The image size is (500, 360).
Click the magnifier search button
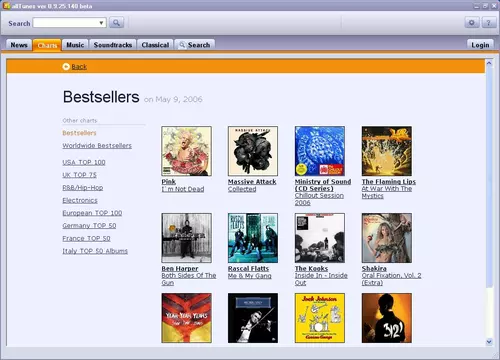(116, 23)
